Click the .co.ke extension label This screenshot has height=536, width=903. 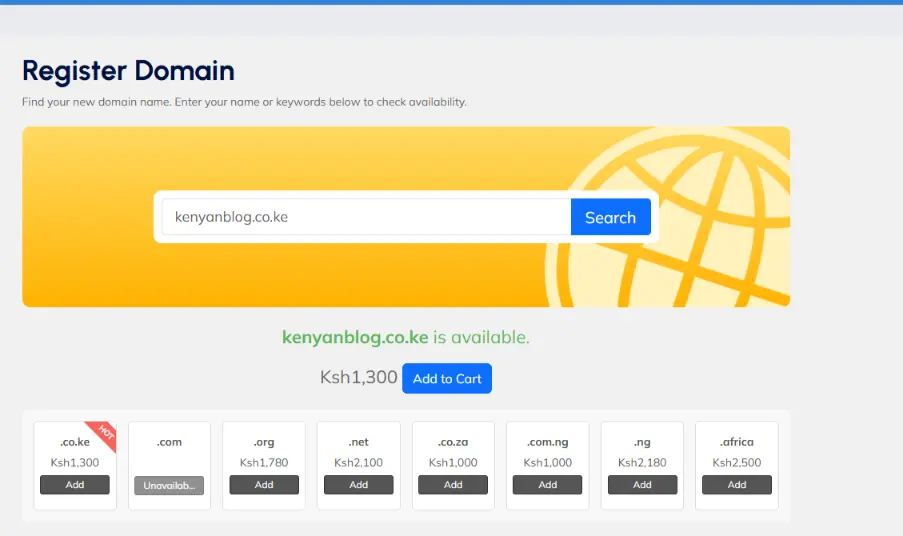coord(75,442)
